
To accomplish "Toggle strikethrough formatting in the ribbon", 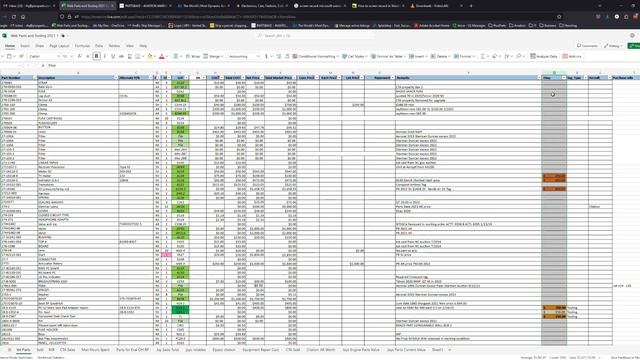I will [x=121, y=56].
